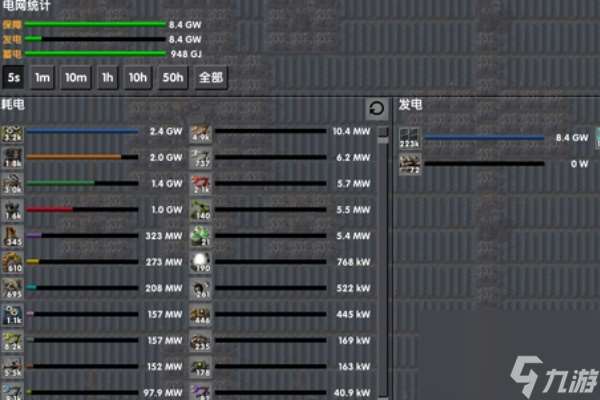The image size is (600, 400).
Task: Click the 保障 satisfaction progress bar
Action: pyautogui.click(x=95, y=24)
